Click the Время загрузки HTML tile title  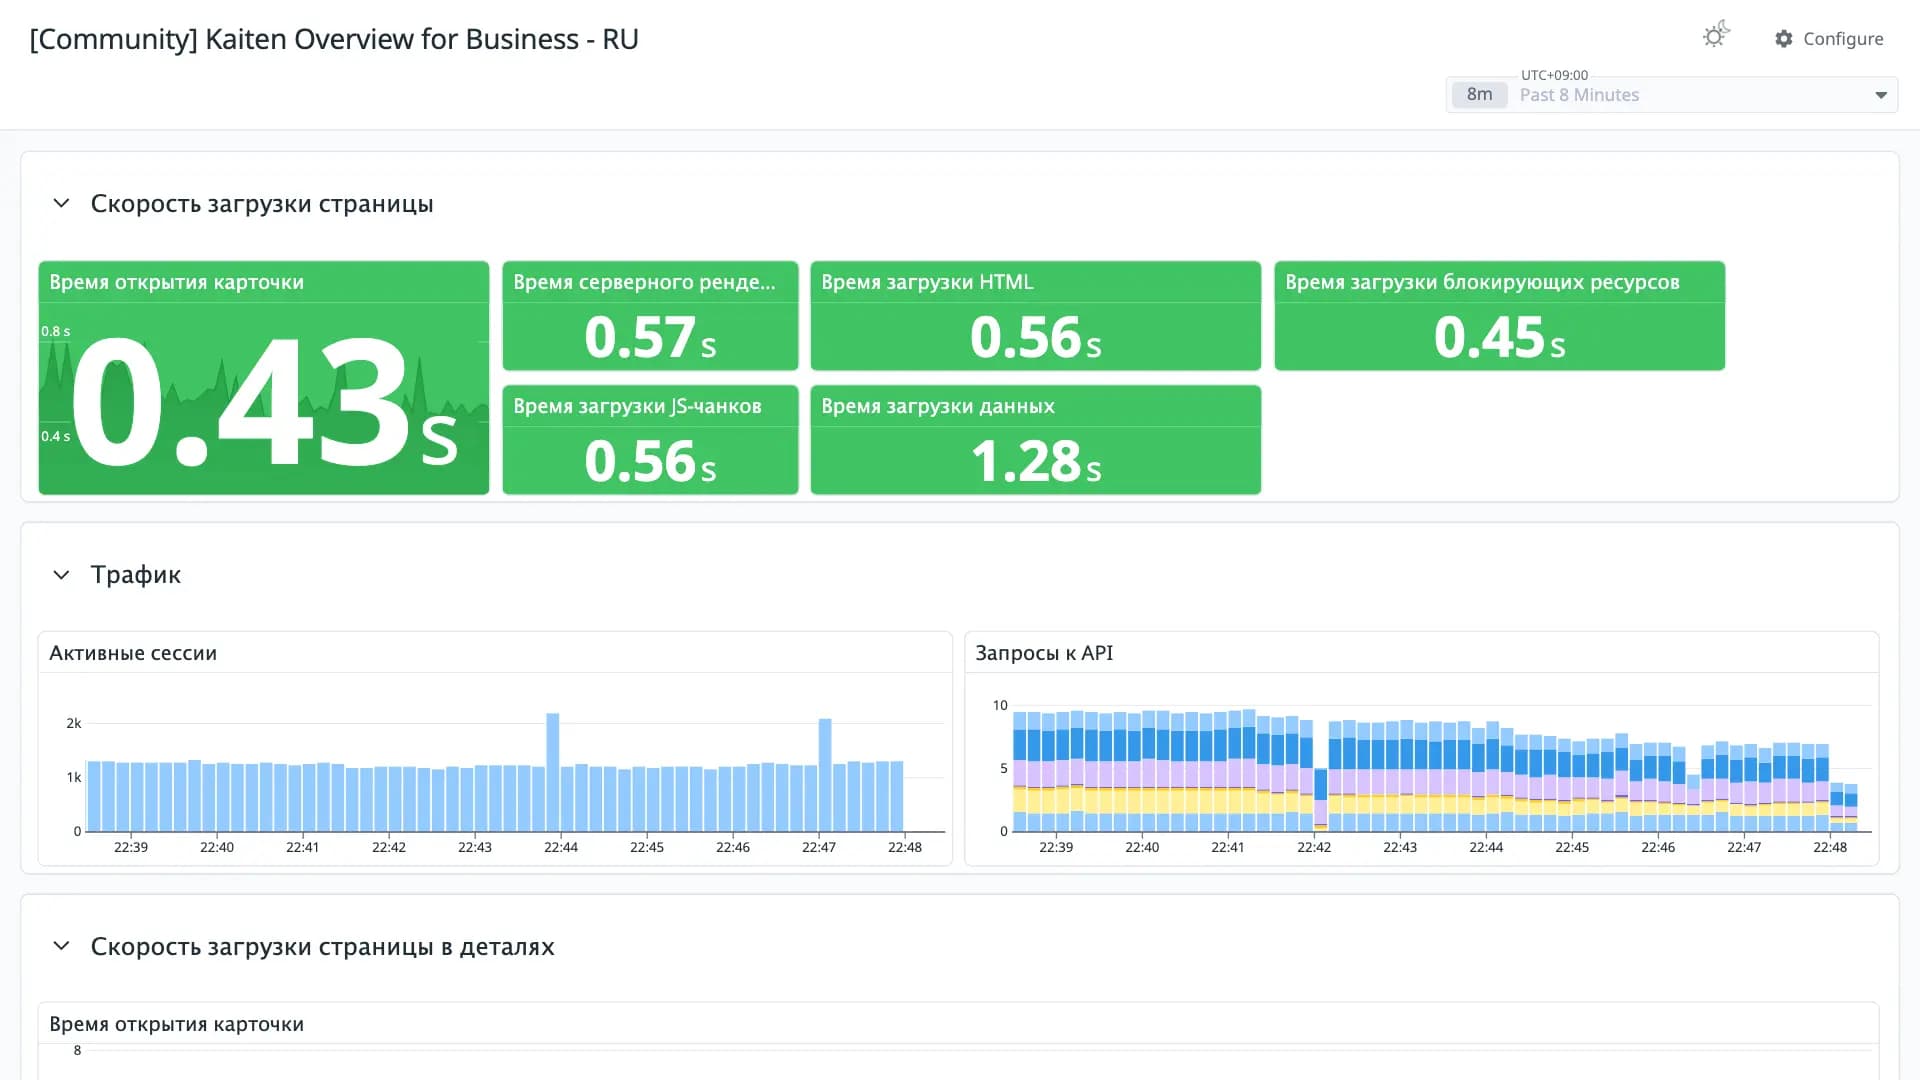927,282
